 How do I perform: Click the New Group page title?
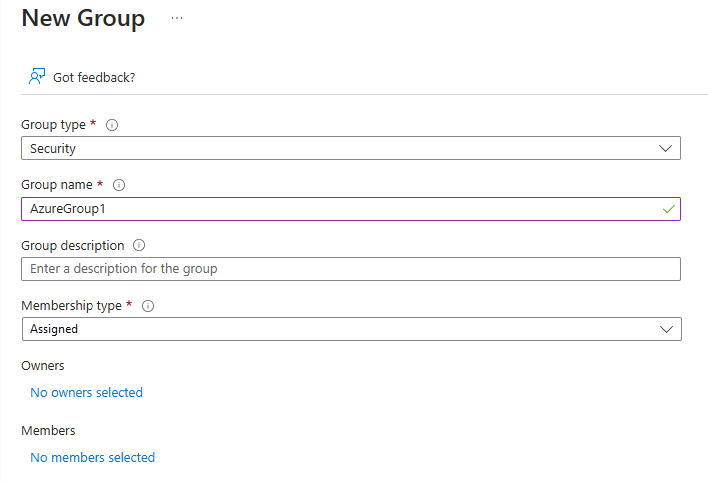(83, 18)
